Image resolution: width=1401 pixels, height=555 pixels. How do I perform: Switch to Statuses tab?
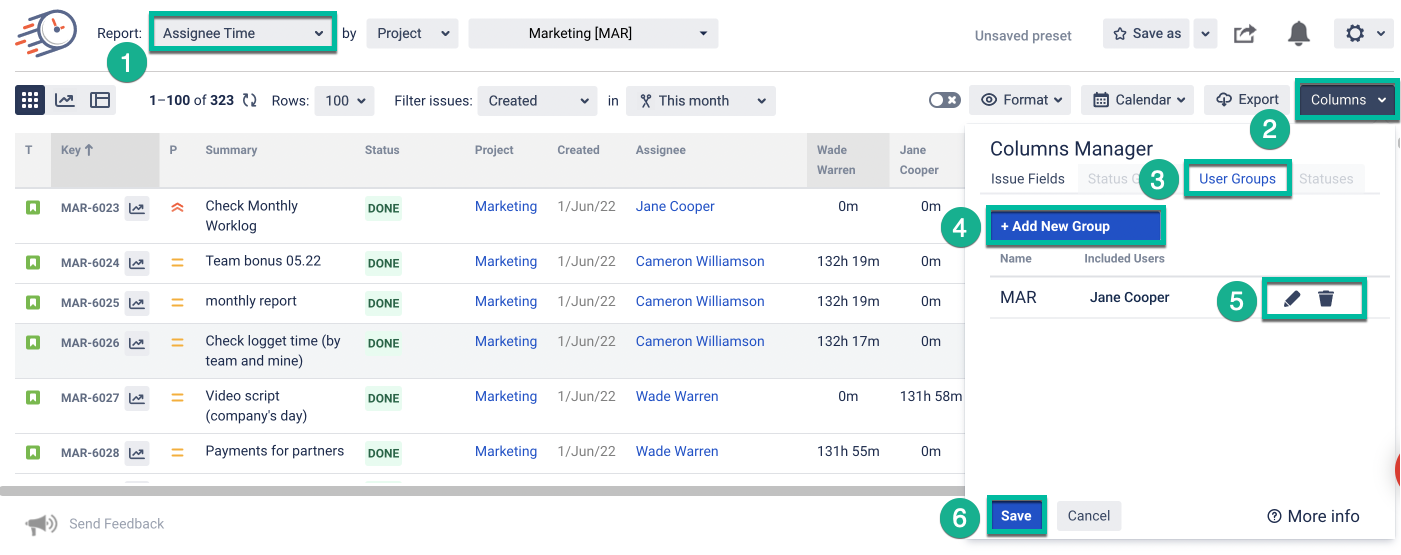pyautogui.click(x=1326, y=179)
